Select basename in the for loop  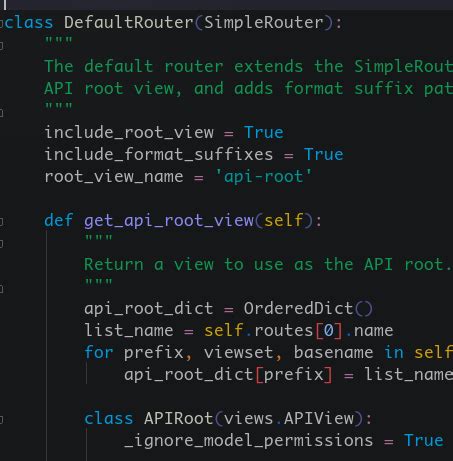pos(334,352)
